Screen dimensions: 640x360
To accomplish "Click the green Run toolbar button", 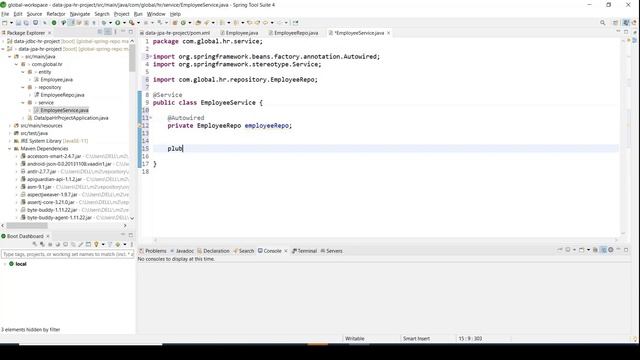I will 118,23.
